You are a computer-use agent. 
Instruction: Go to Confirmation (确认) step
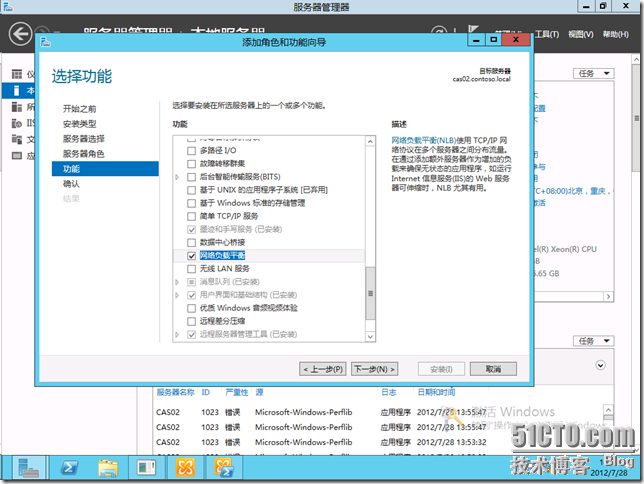pos(71,184)
